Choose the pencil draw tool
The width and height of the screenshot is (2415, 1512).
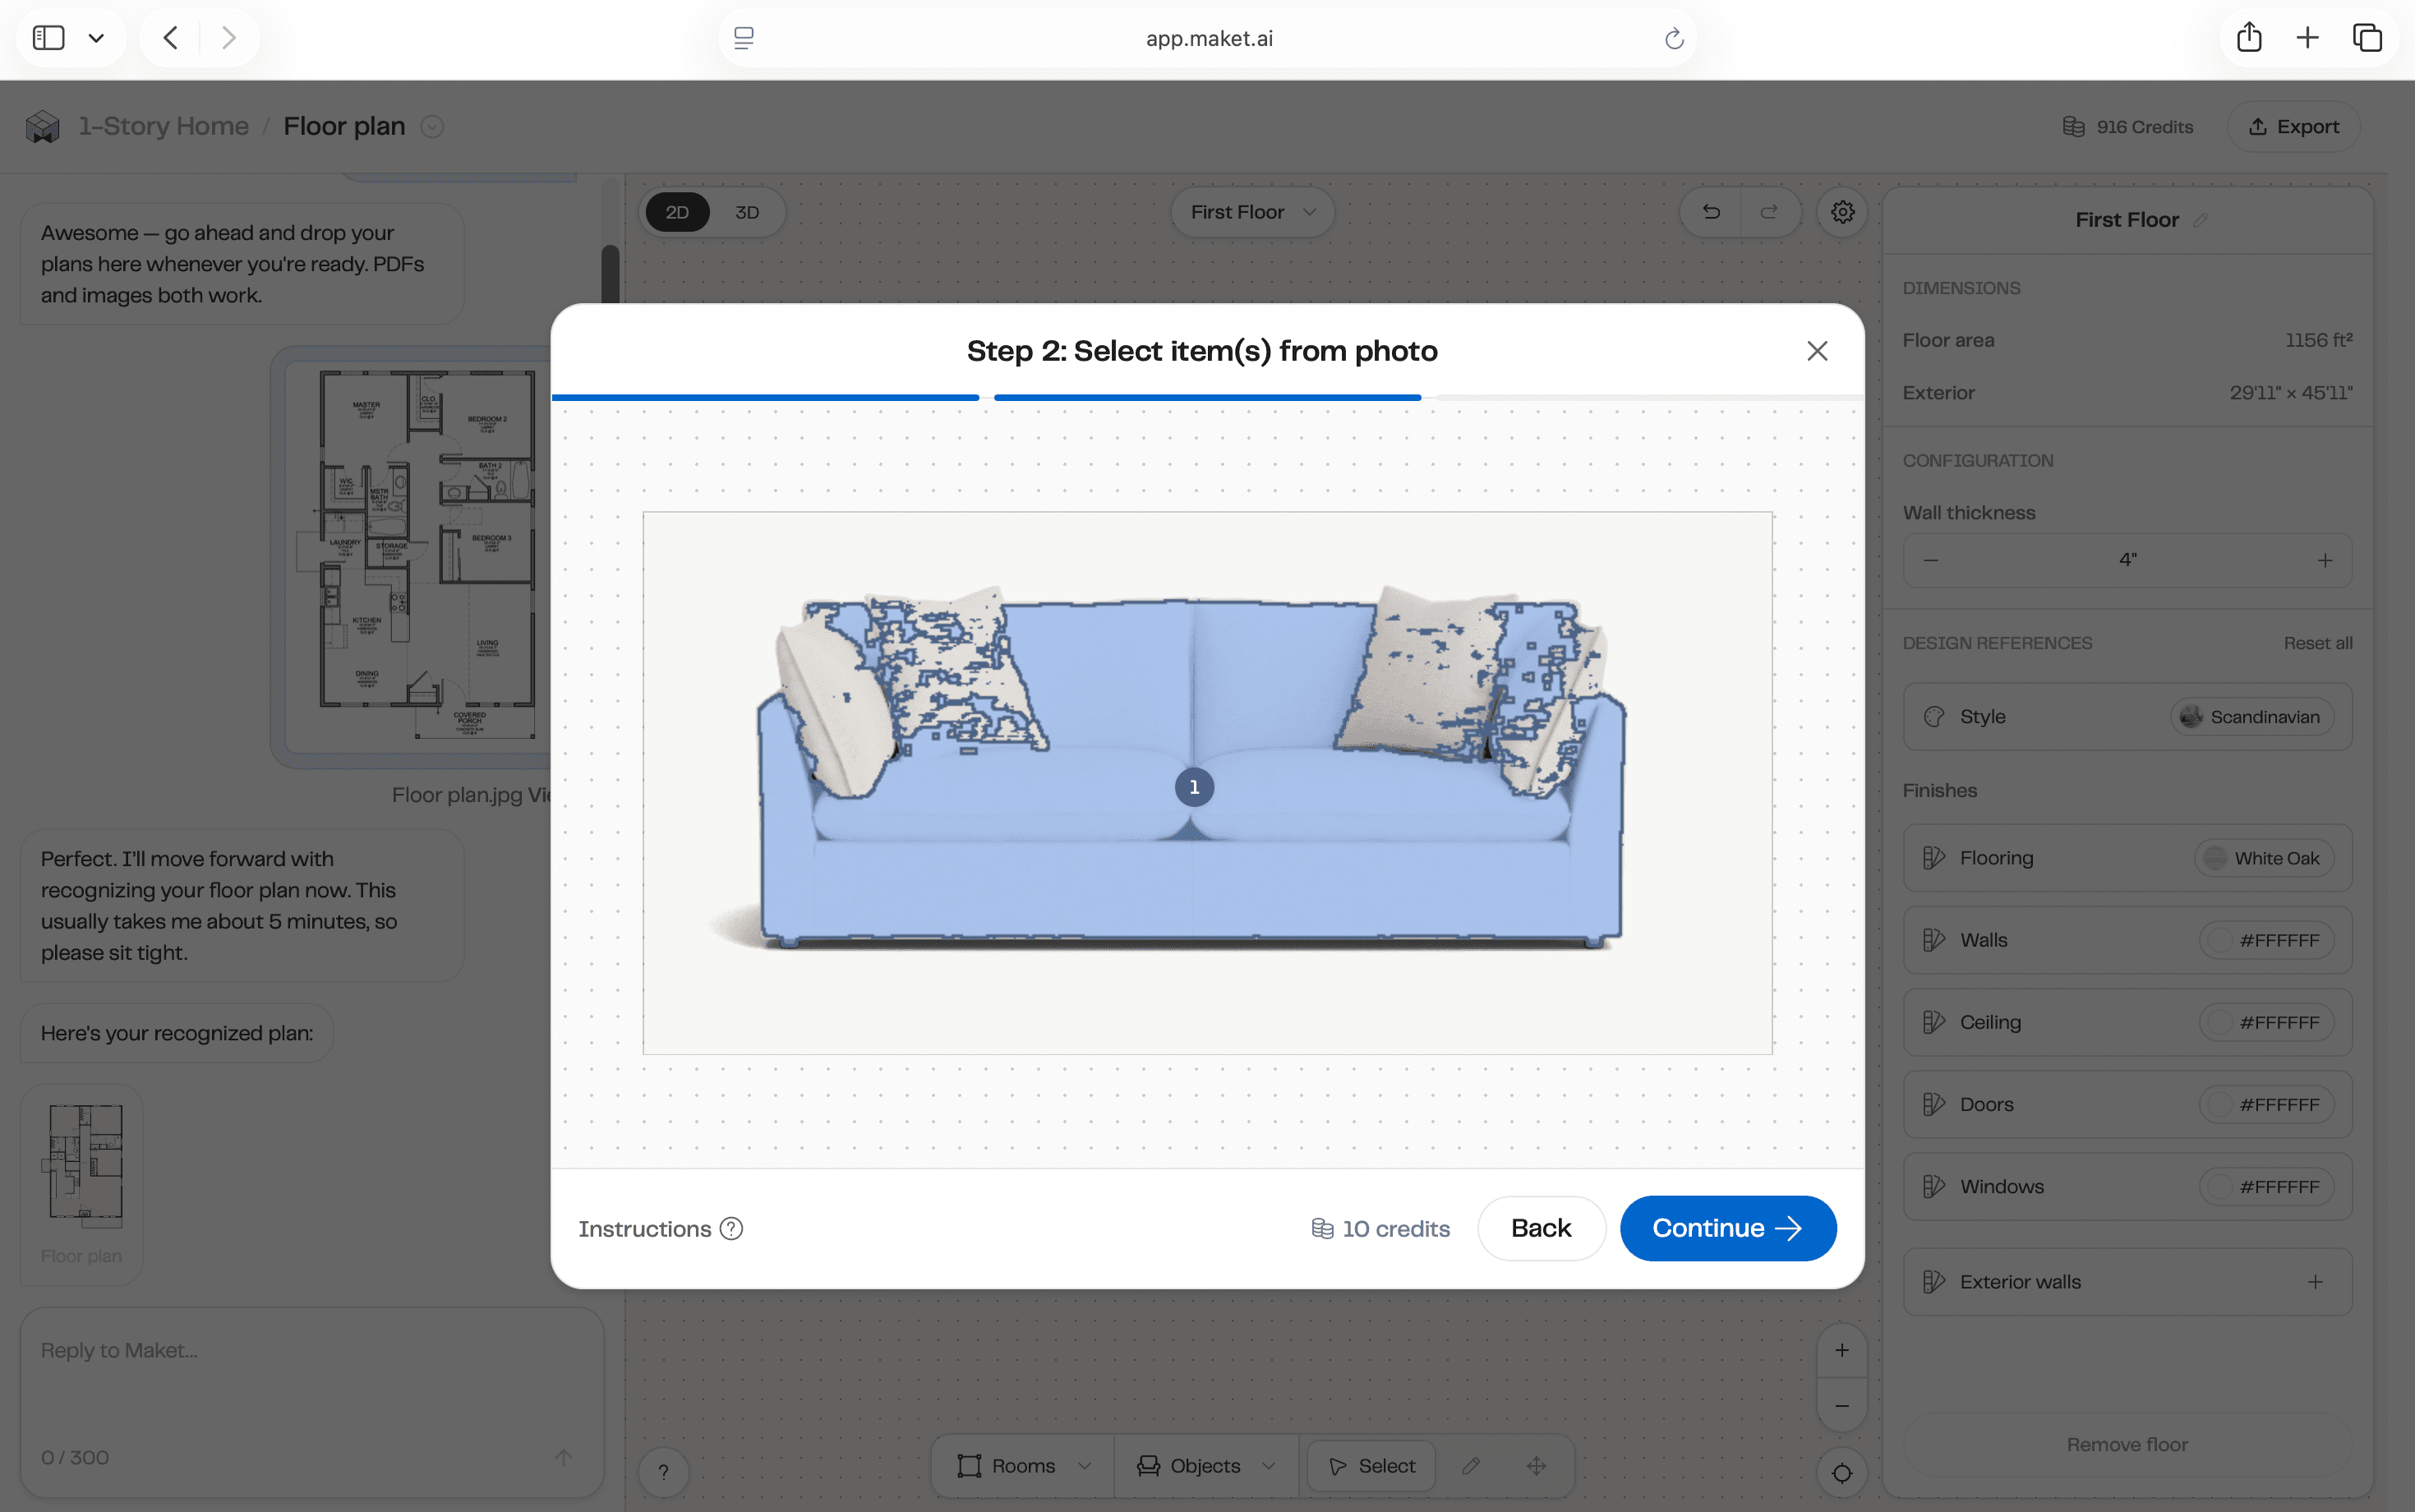(x=1470, y=1466)
